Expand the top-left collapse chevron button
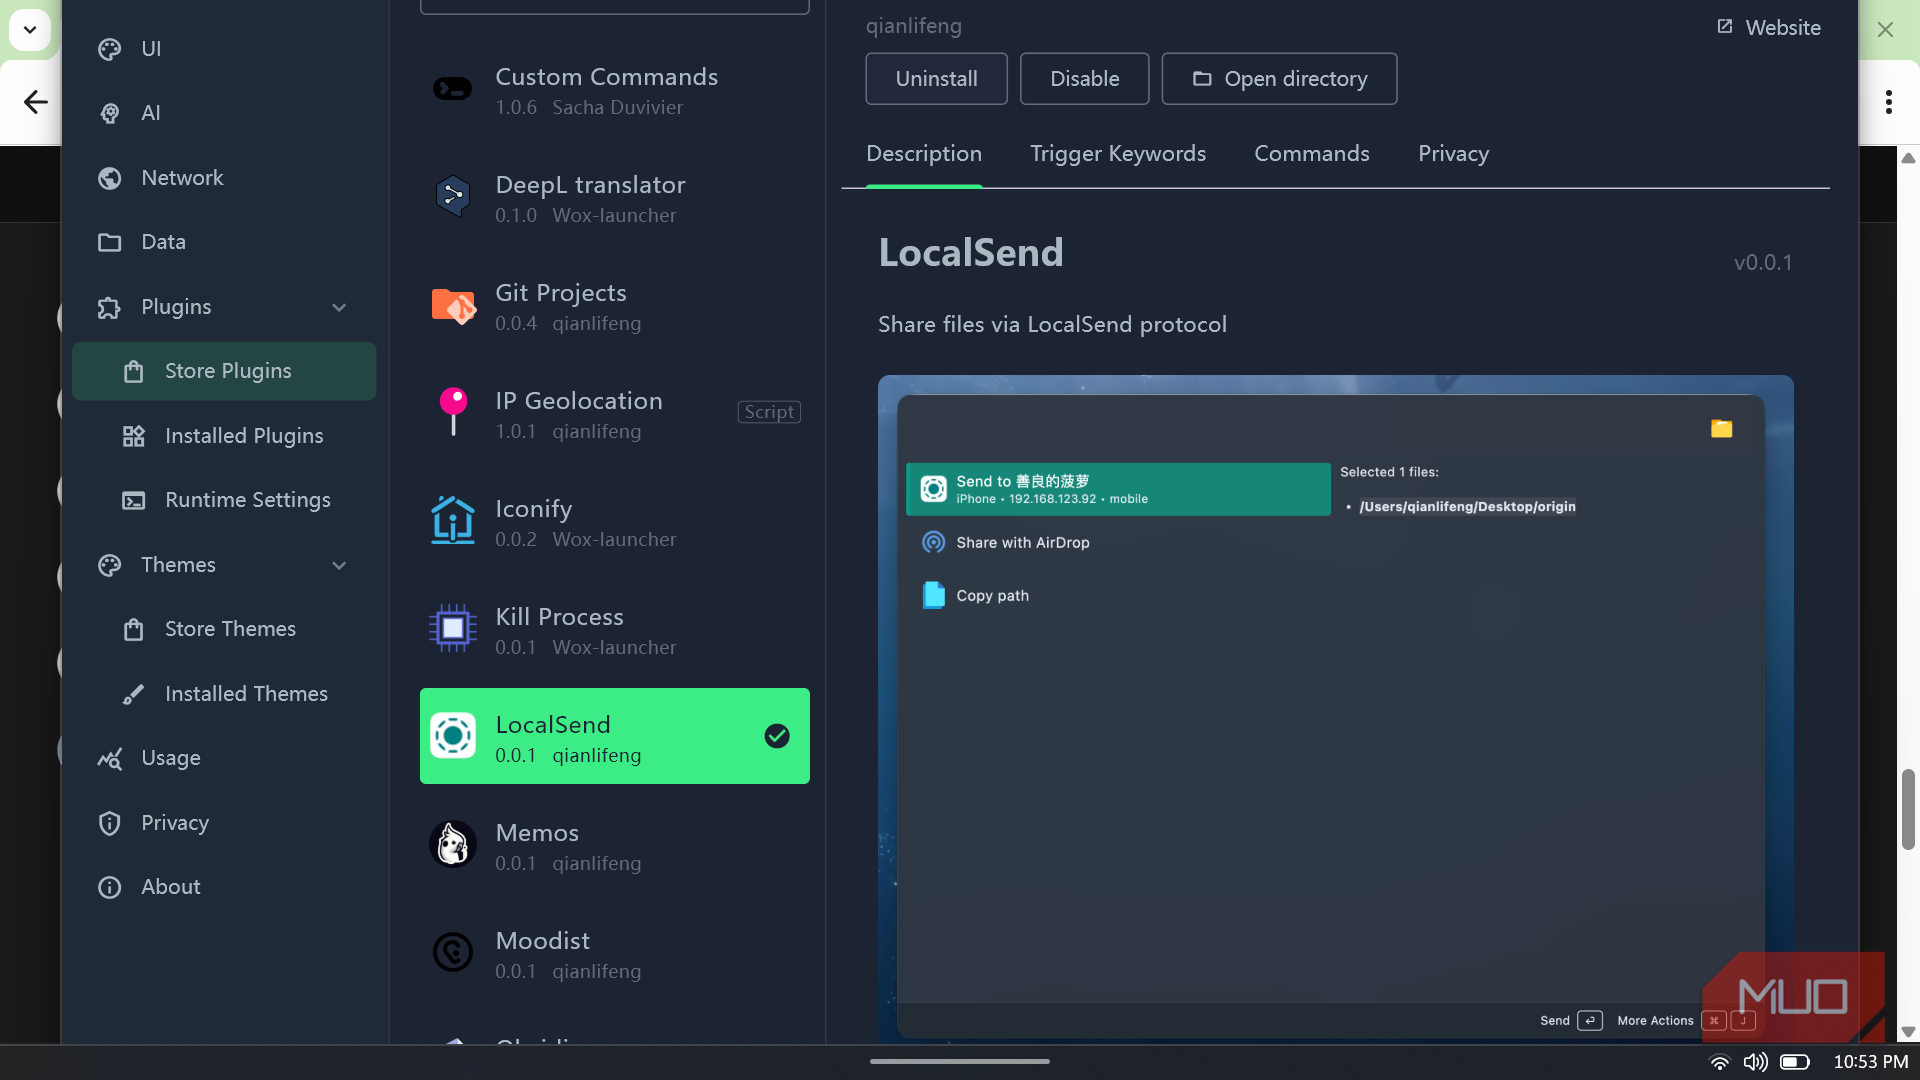 pos(30,30)
